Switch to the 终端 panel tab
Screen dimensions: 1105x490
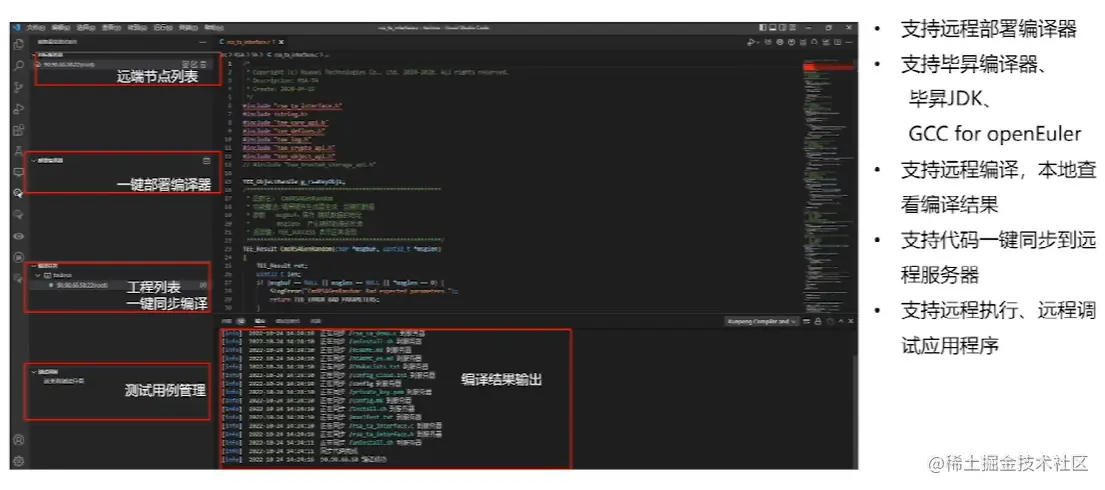click(316, 321)
